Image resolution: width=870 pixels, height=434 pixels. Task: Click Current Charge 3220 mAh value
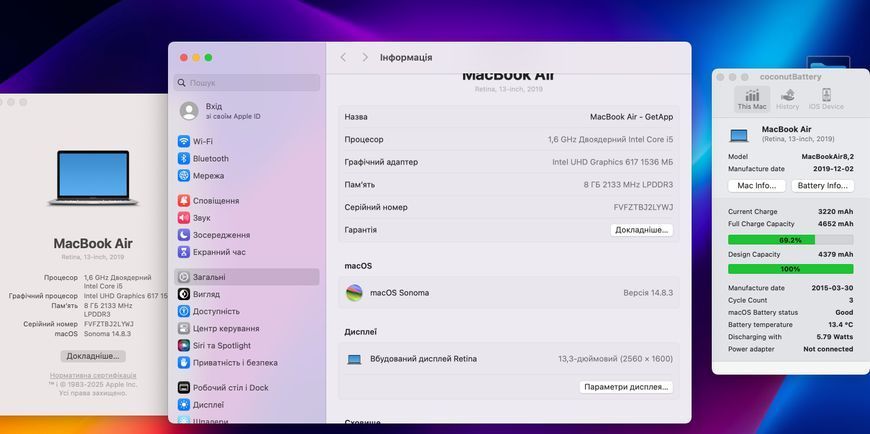coord(836,212)
